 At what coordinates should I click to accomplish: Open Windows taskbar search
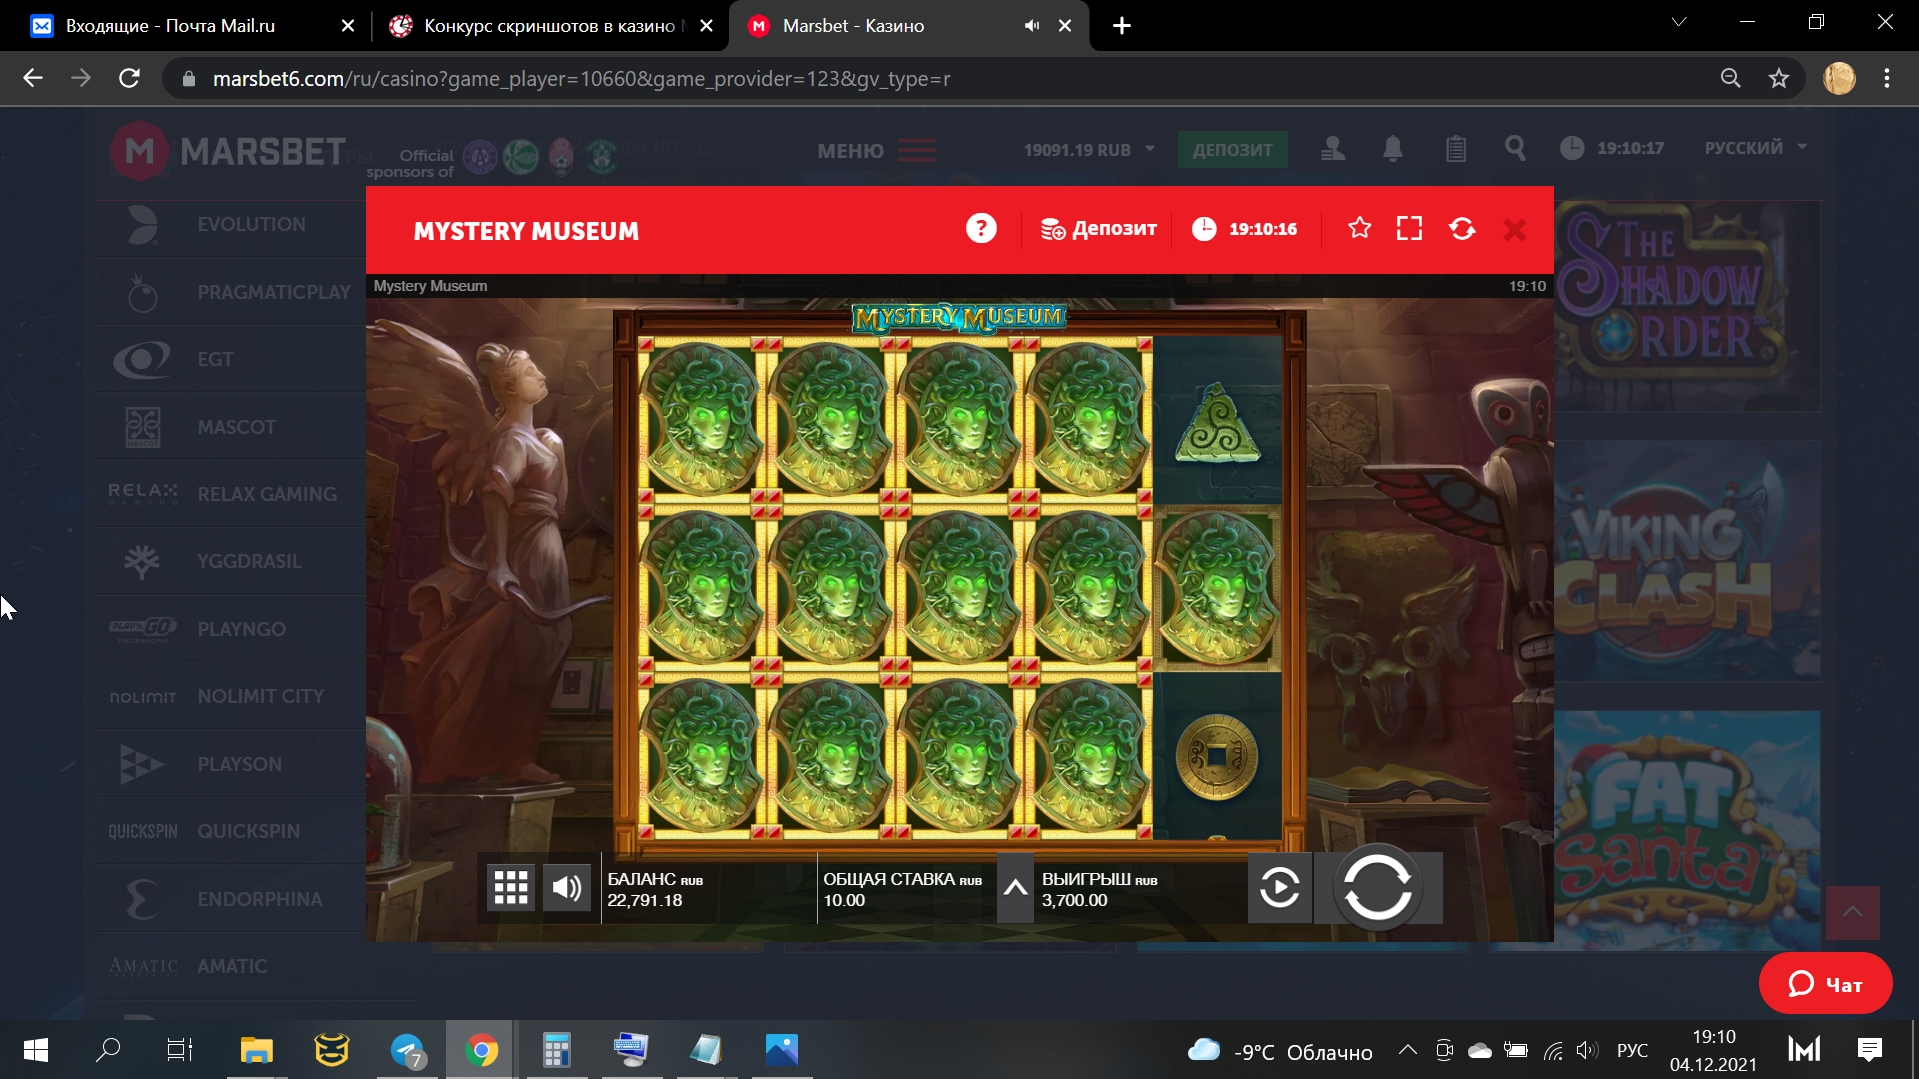click(107, 1050)
